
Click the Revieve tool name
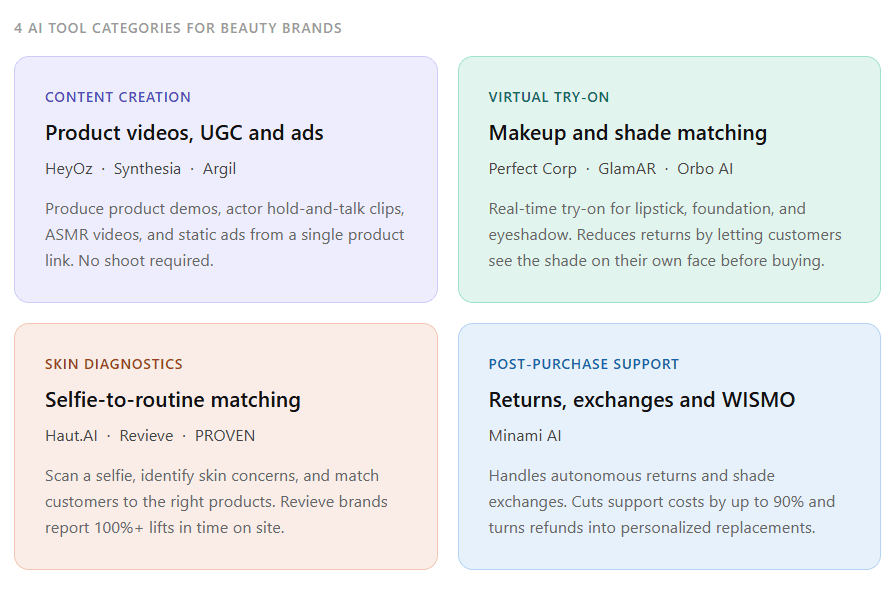coord(146,436)
